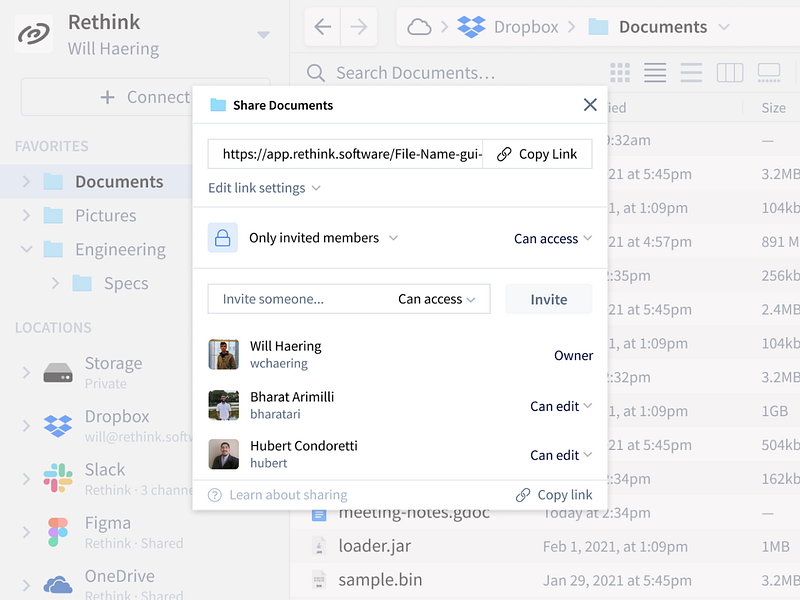800x600 pixels.
Task: Open Documents breadcrumb dropdown
Action: [724, 27]
